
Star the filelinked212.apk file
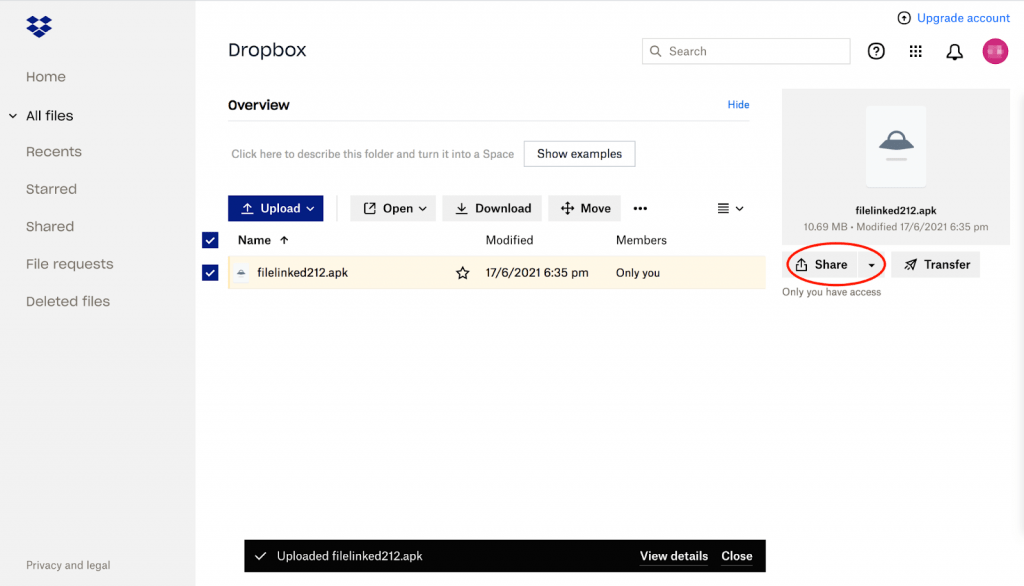[462, 273]
